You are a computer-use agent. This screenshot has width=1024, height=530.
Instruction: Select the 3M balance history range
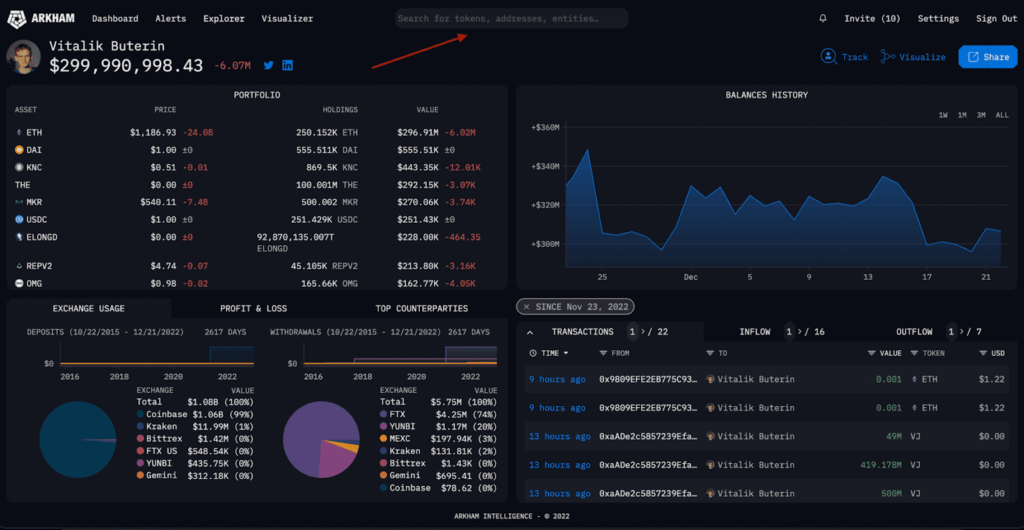981,115
